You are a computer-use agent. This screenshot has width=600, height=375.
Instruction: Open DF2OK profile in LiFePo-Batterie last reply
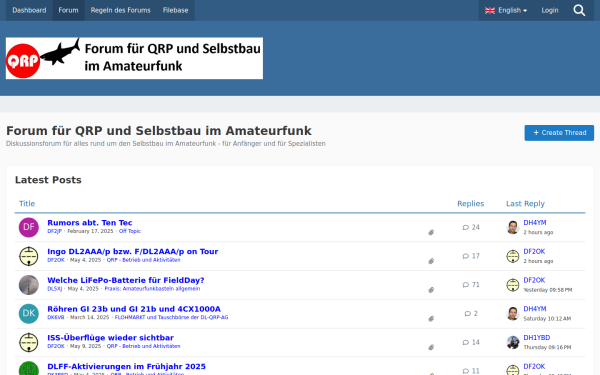point(534,280)
